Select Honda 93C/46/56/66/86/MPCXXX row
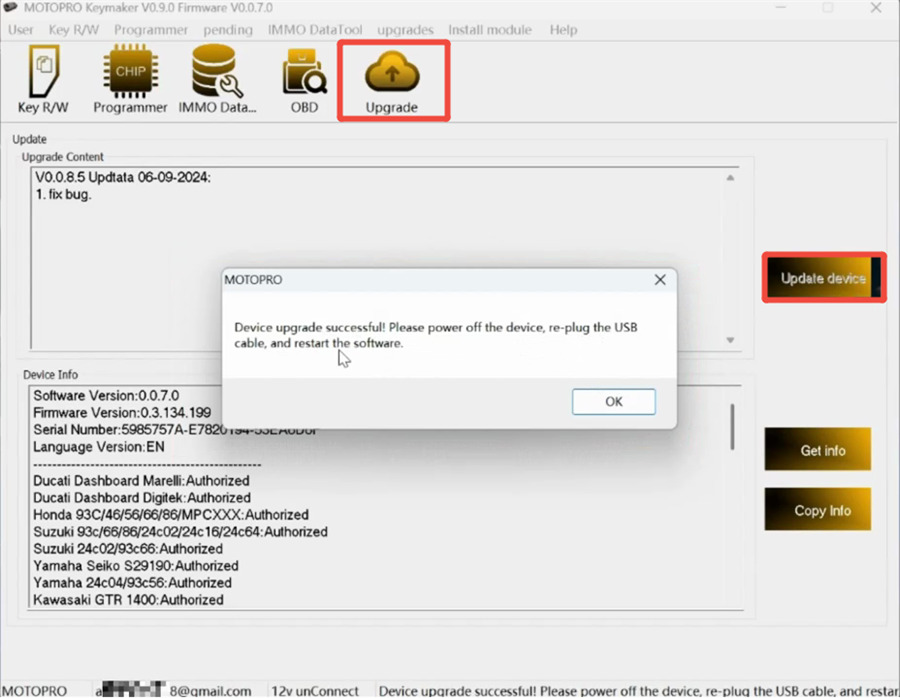Image resolution: width=900 pixels, height=698 pixels. 171,514
